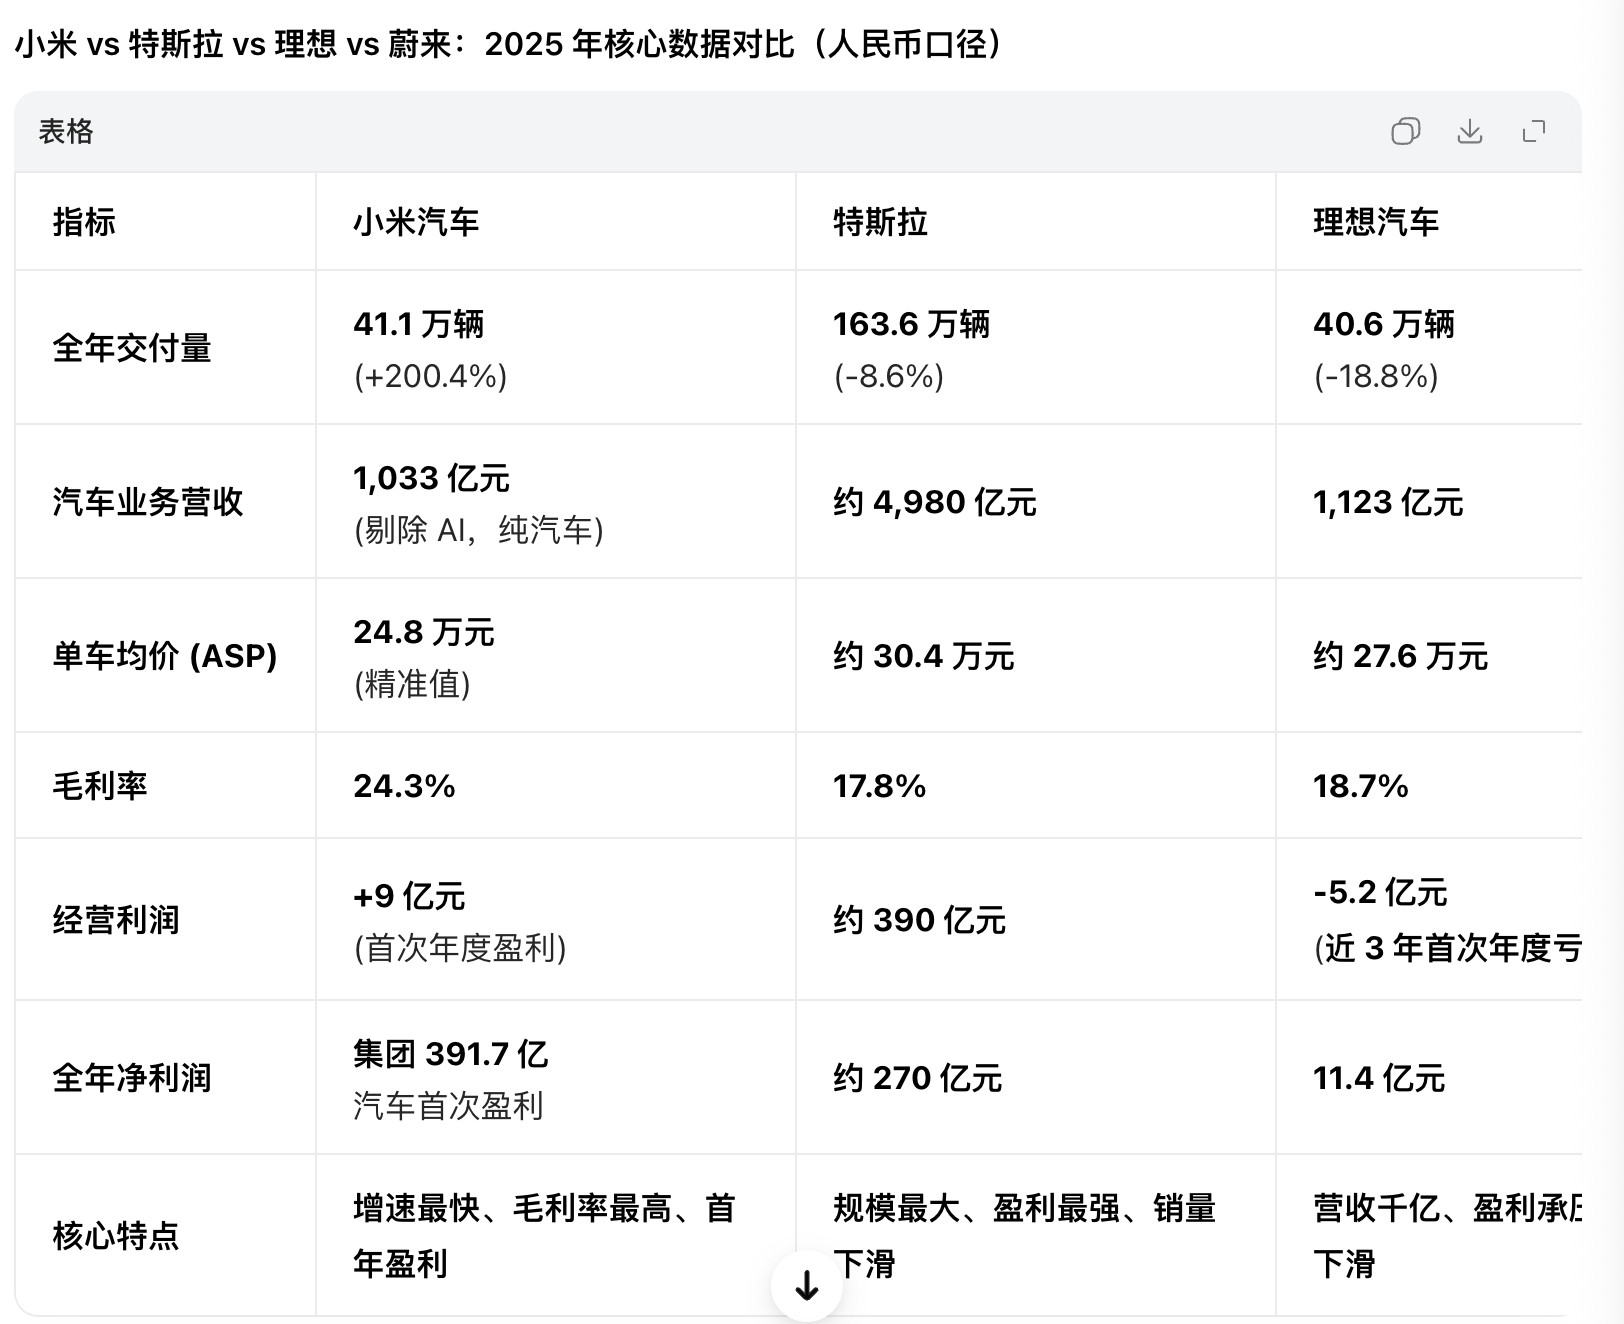Select the "毛利率" row label
1624x1324 pixels.
[x=101, y=784]
